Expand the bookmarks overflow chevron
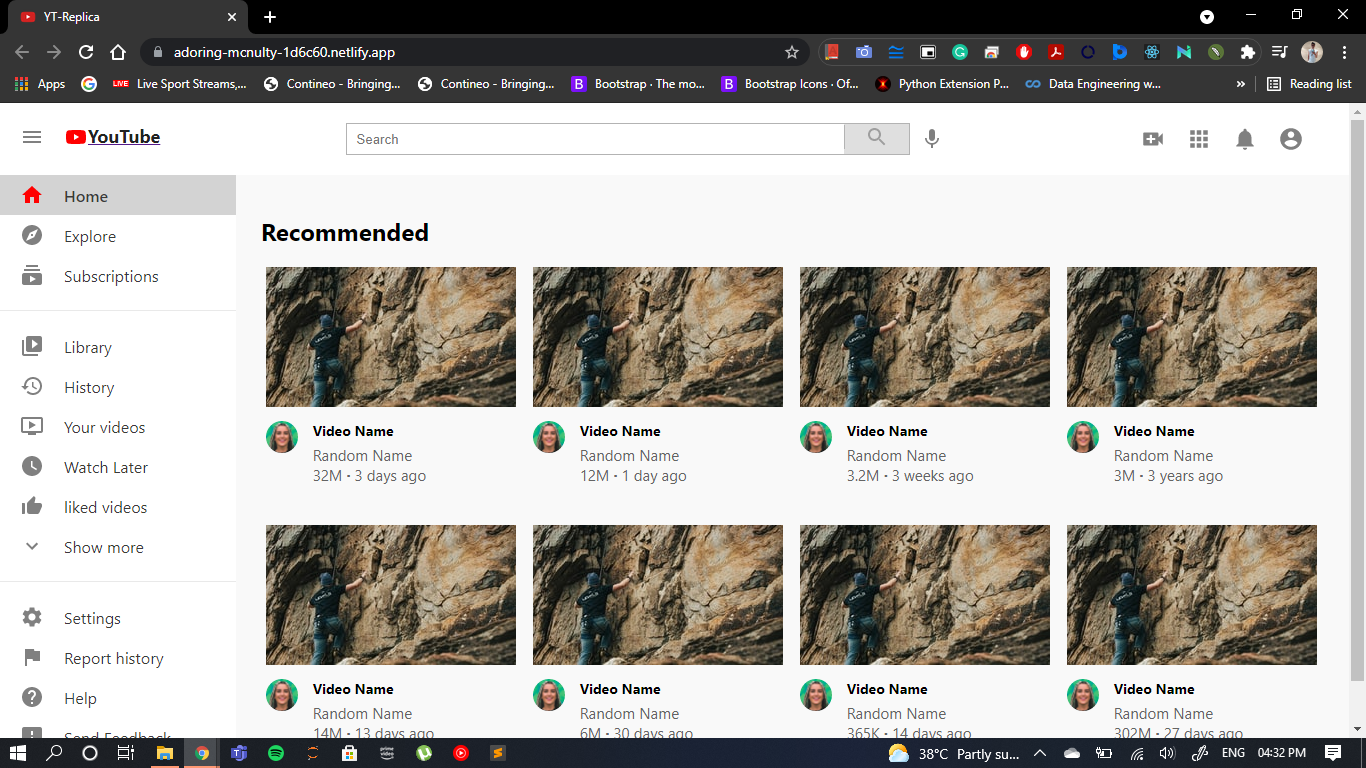 coord(1241,84)
